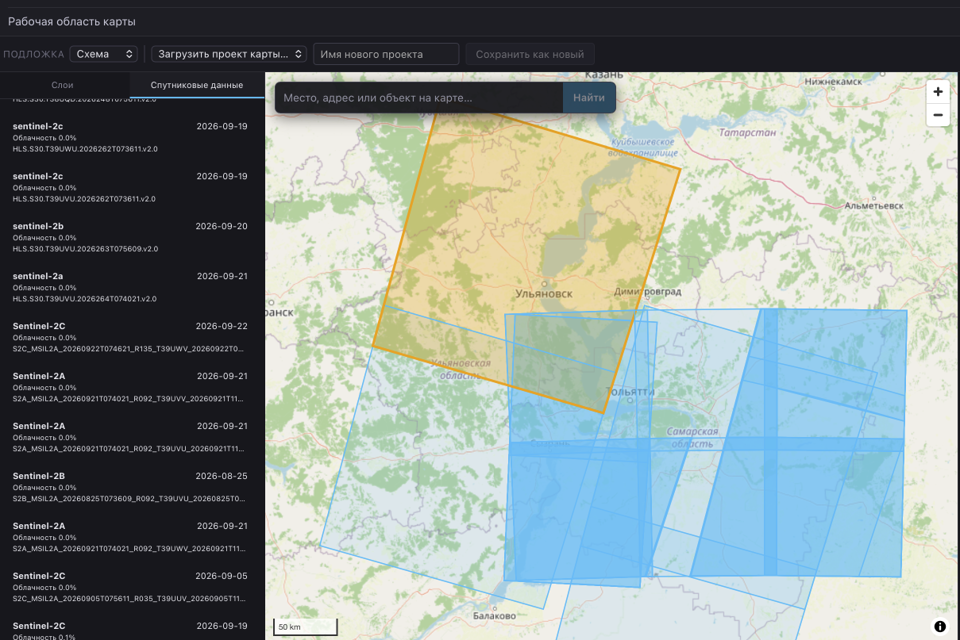Open the Схема basemap dropdown

[103, 54]
